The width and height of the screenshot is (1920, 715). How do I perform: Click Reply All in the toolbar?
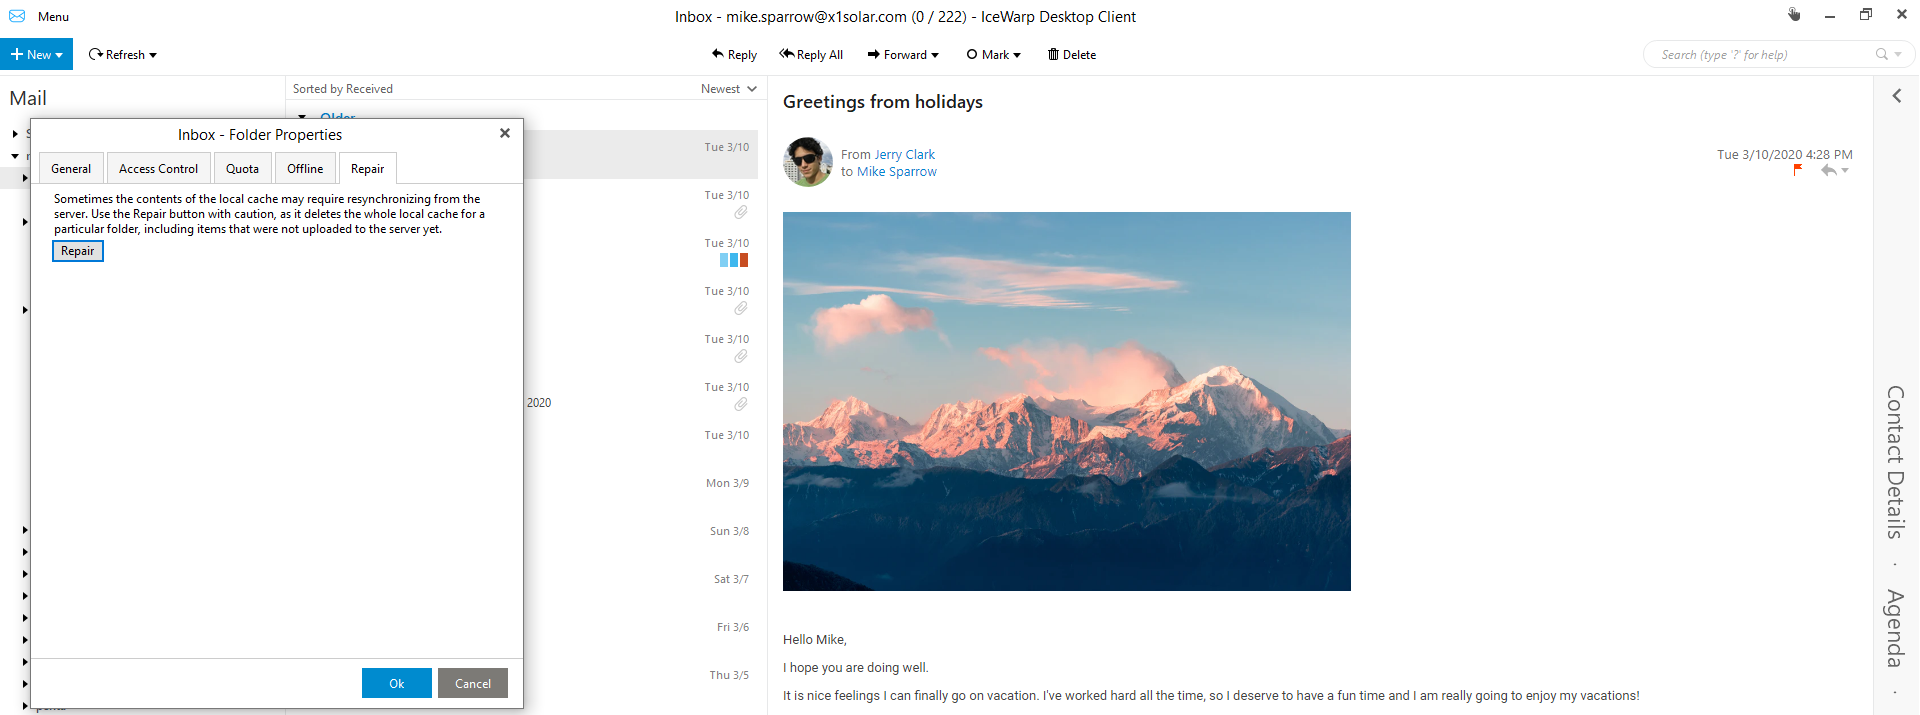point(811,55)
